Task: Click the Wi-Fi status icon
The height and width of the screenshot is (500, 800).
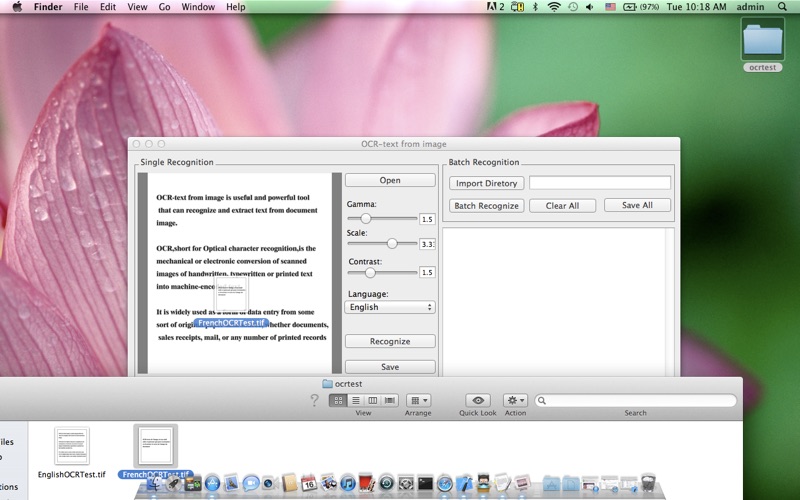Action: click(x=554, y=7)
